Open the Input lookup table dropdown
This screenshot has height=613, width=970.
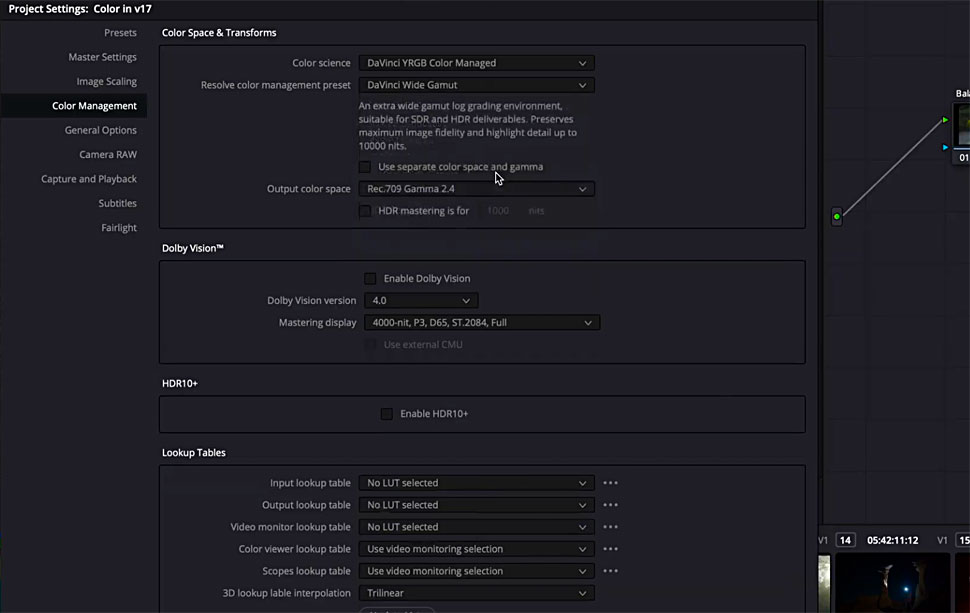tap(476, 483)
